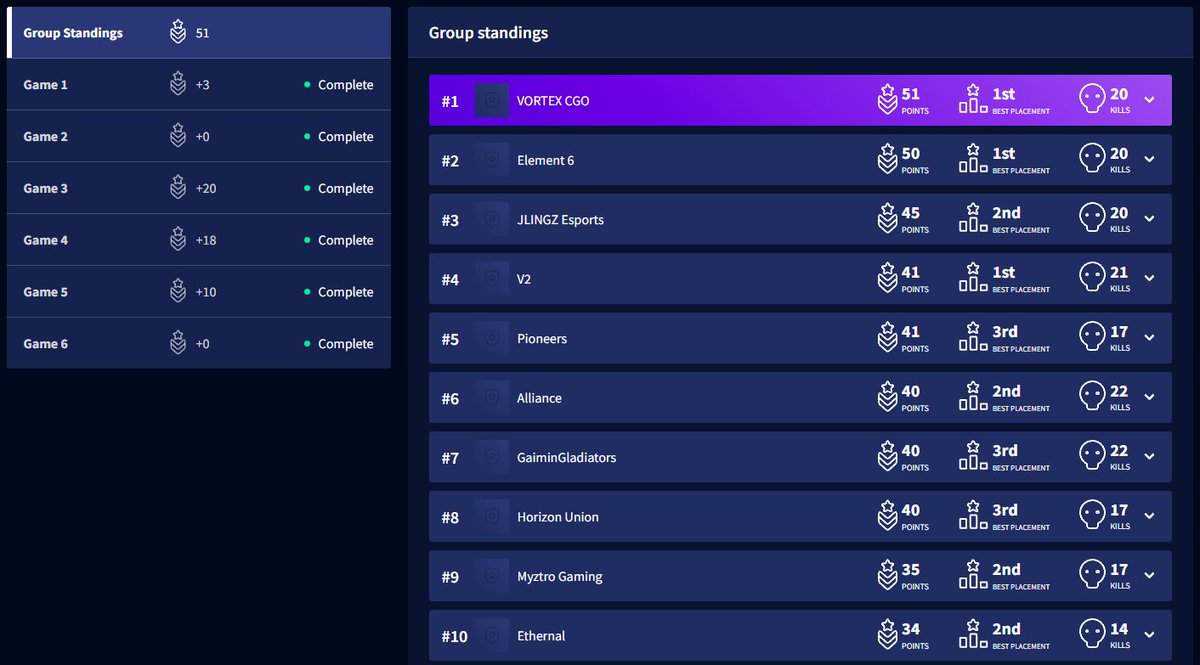Click the +10 points value for Game 5
The height and width of the screenshot is (665, 1200).
point(206,293)
